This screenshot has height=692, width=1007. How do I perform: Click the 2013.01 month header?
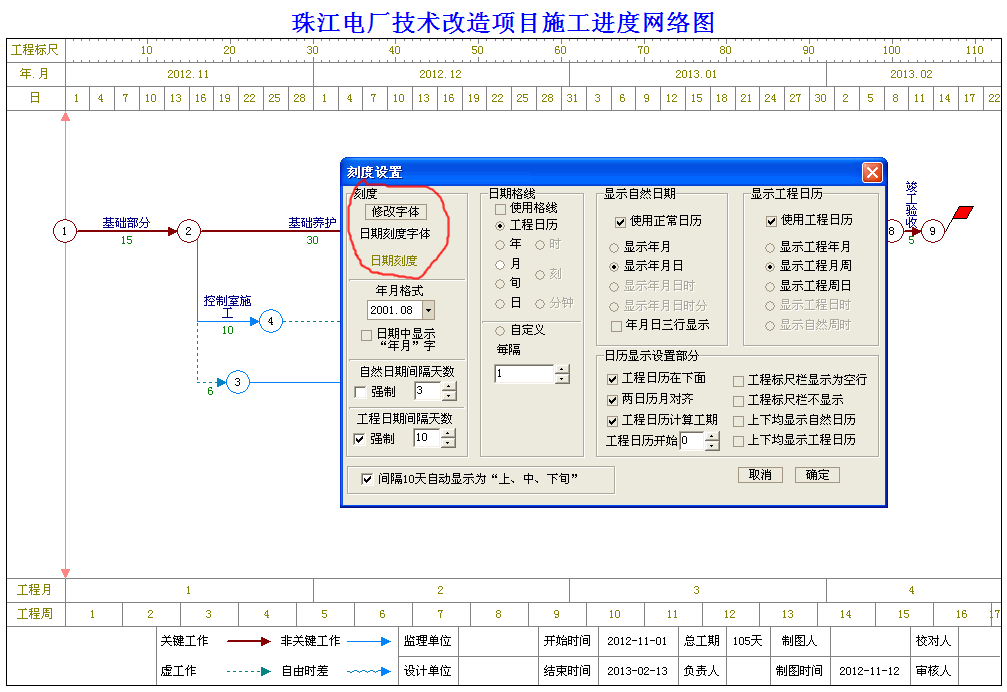pos(696,74)
